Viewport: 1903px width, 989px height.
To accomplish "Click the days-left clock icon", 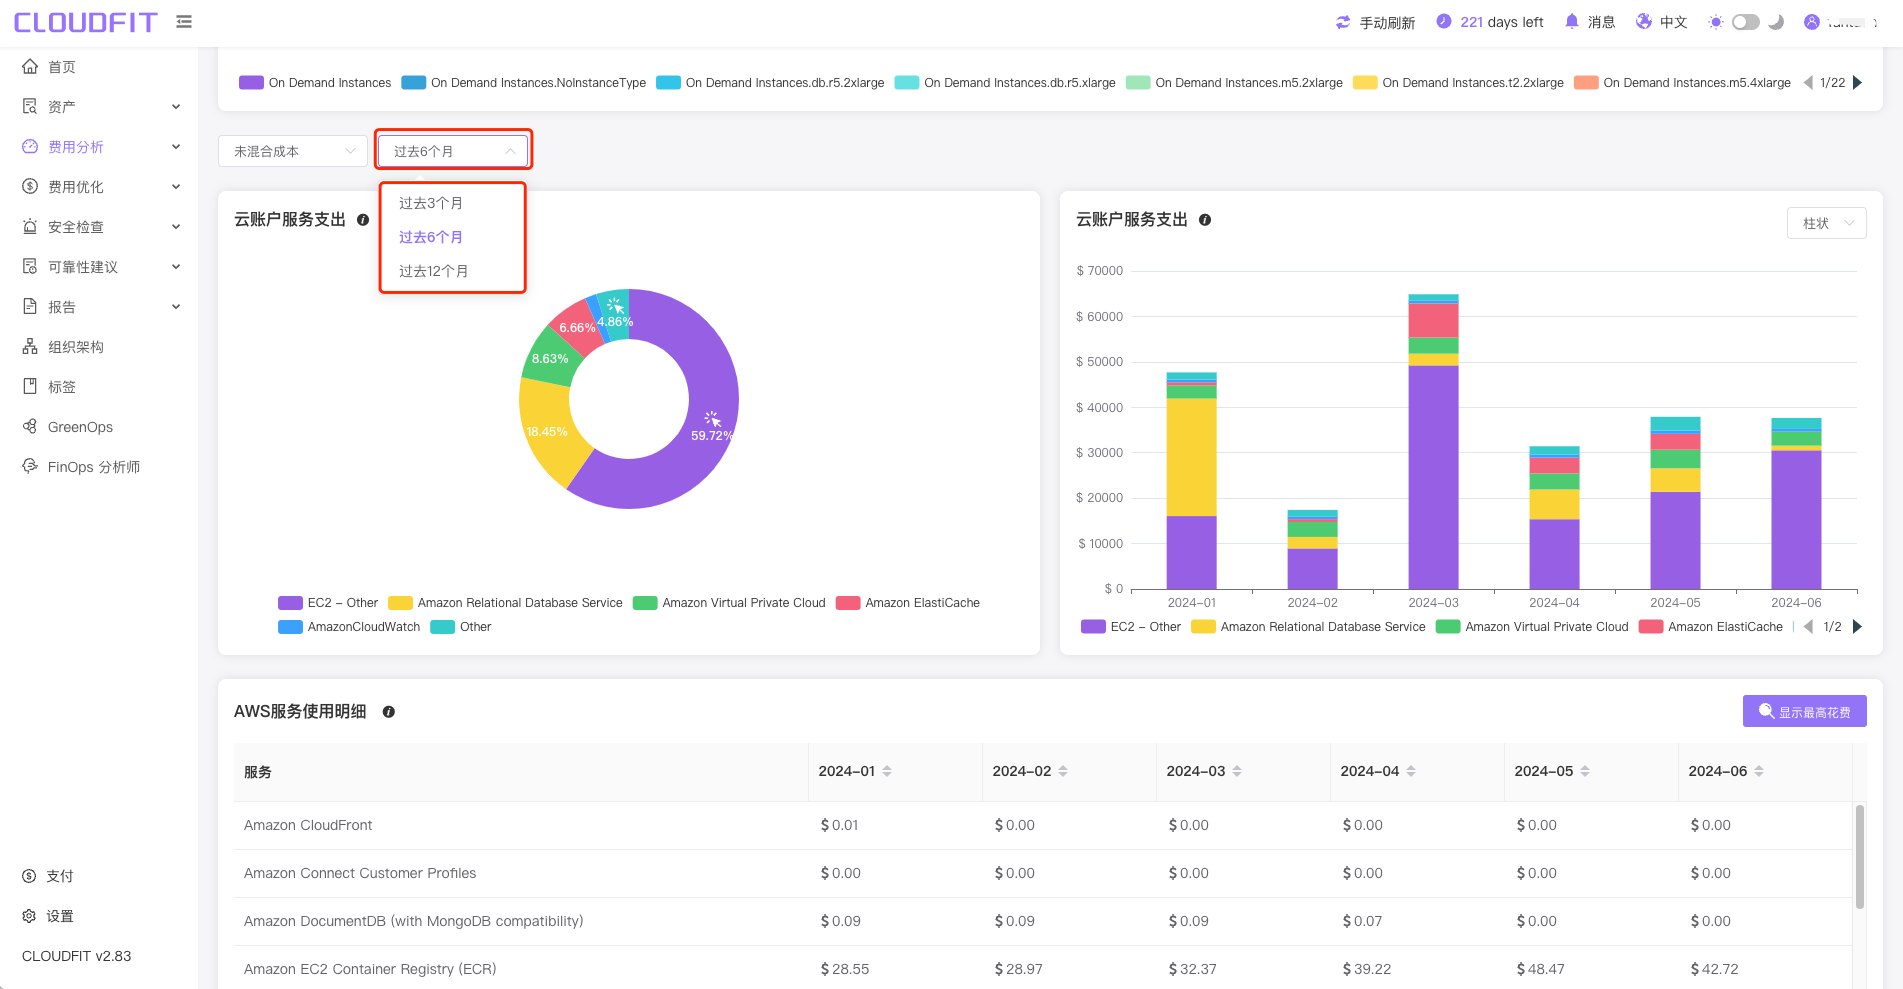I will point(1443,22).
